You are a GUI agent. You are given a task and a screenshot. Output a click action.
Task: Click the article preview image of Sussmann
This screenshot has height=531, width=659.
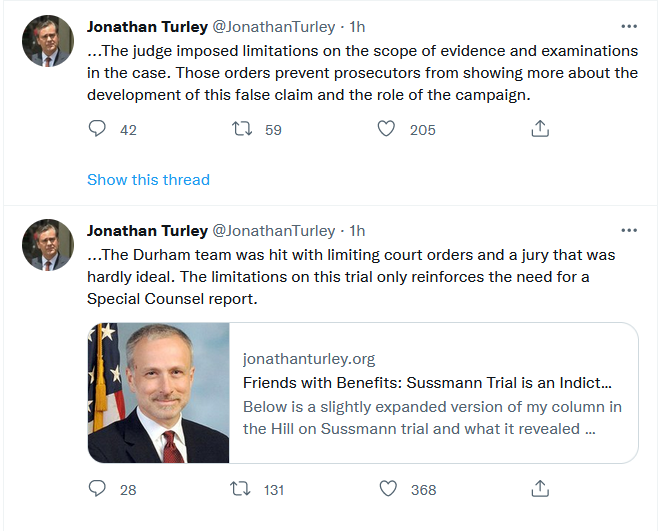[159, 393]
